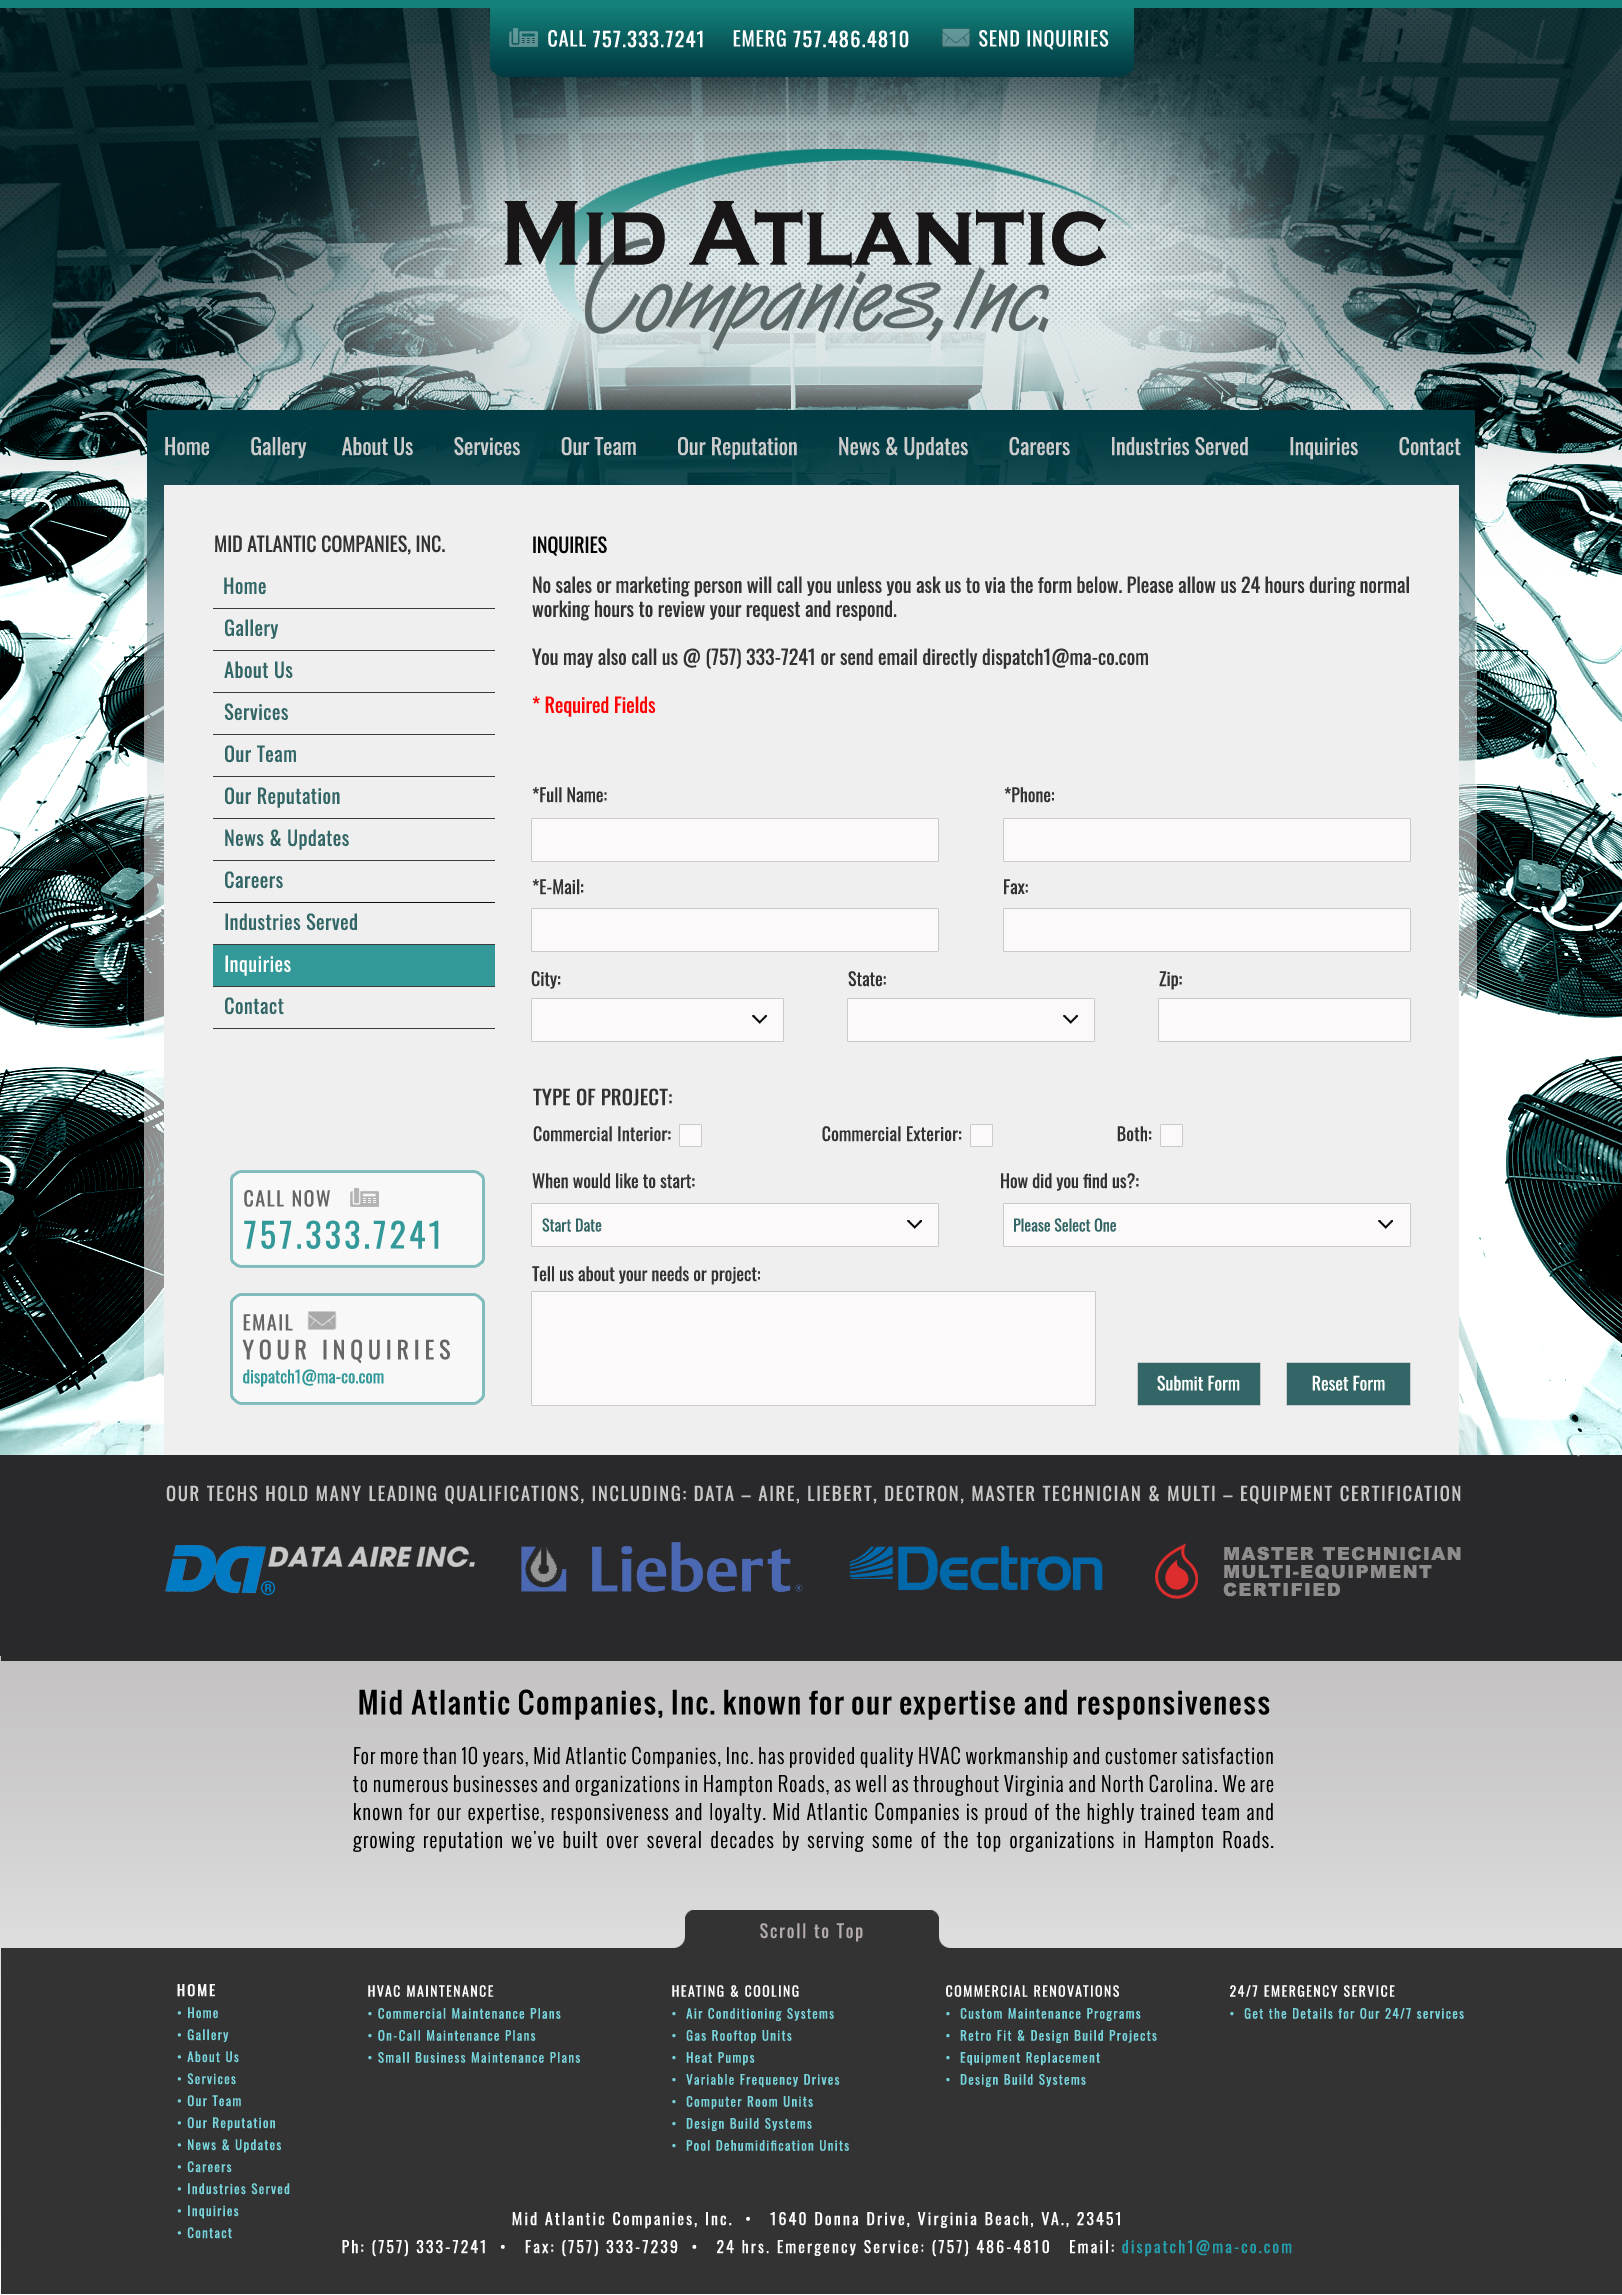Select Industries Served in the top navigation
Viewport: 1622px width, 2295px height.
1179,447
